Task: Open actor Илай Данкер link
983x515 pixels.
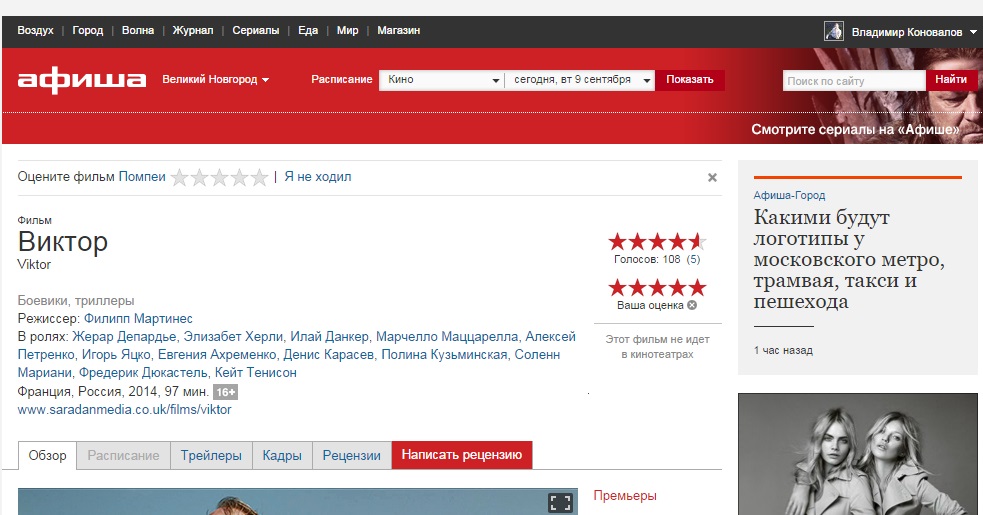Action: click(329, 337)
